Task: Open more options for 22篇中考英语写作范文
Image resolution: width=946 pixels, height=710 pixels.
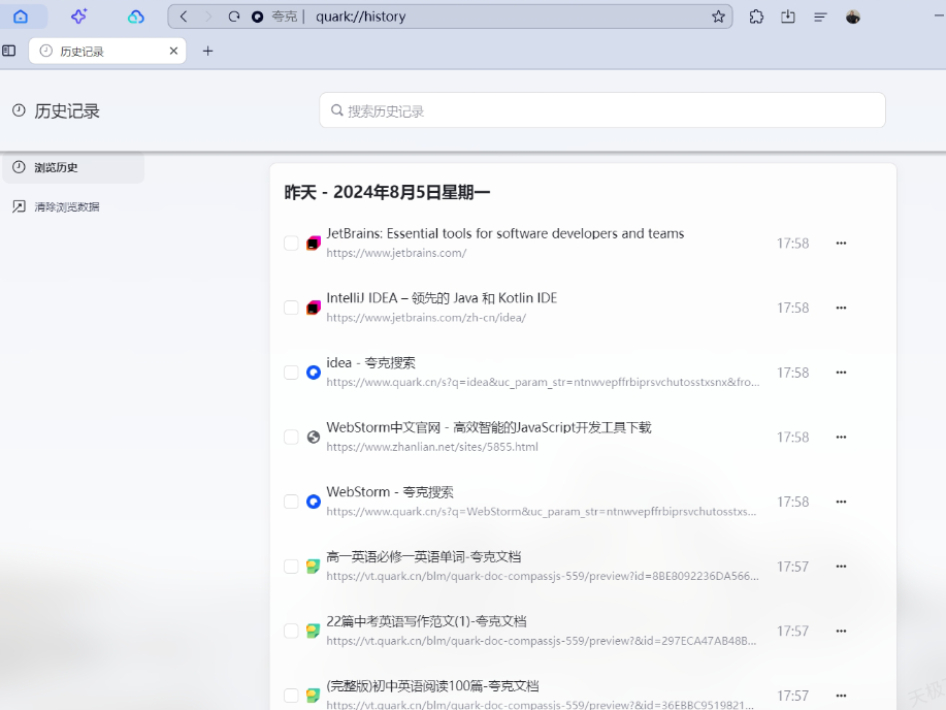Action: click(841, 631)
